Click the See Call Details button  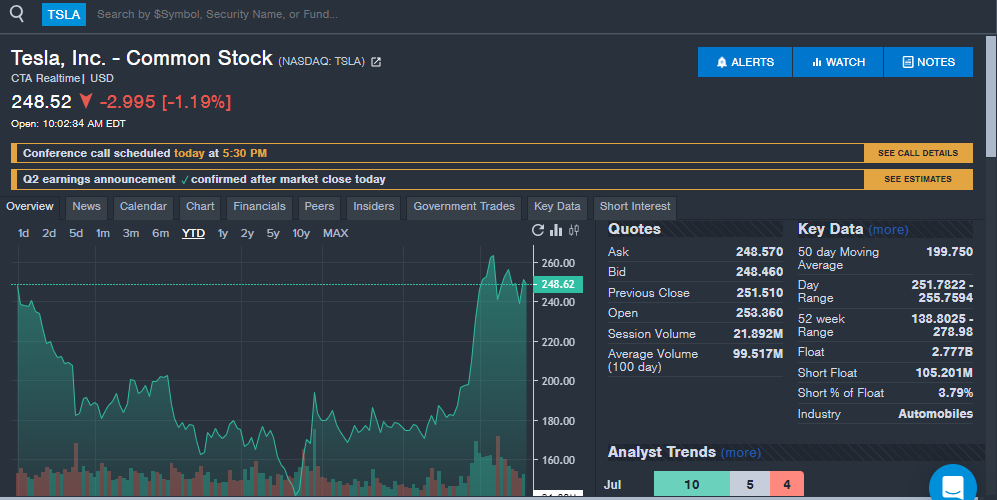point(917,153)
